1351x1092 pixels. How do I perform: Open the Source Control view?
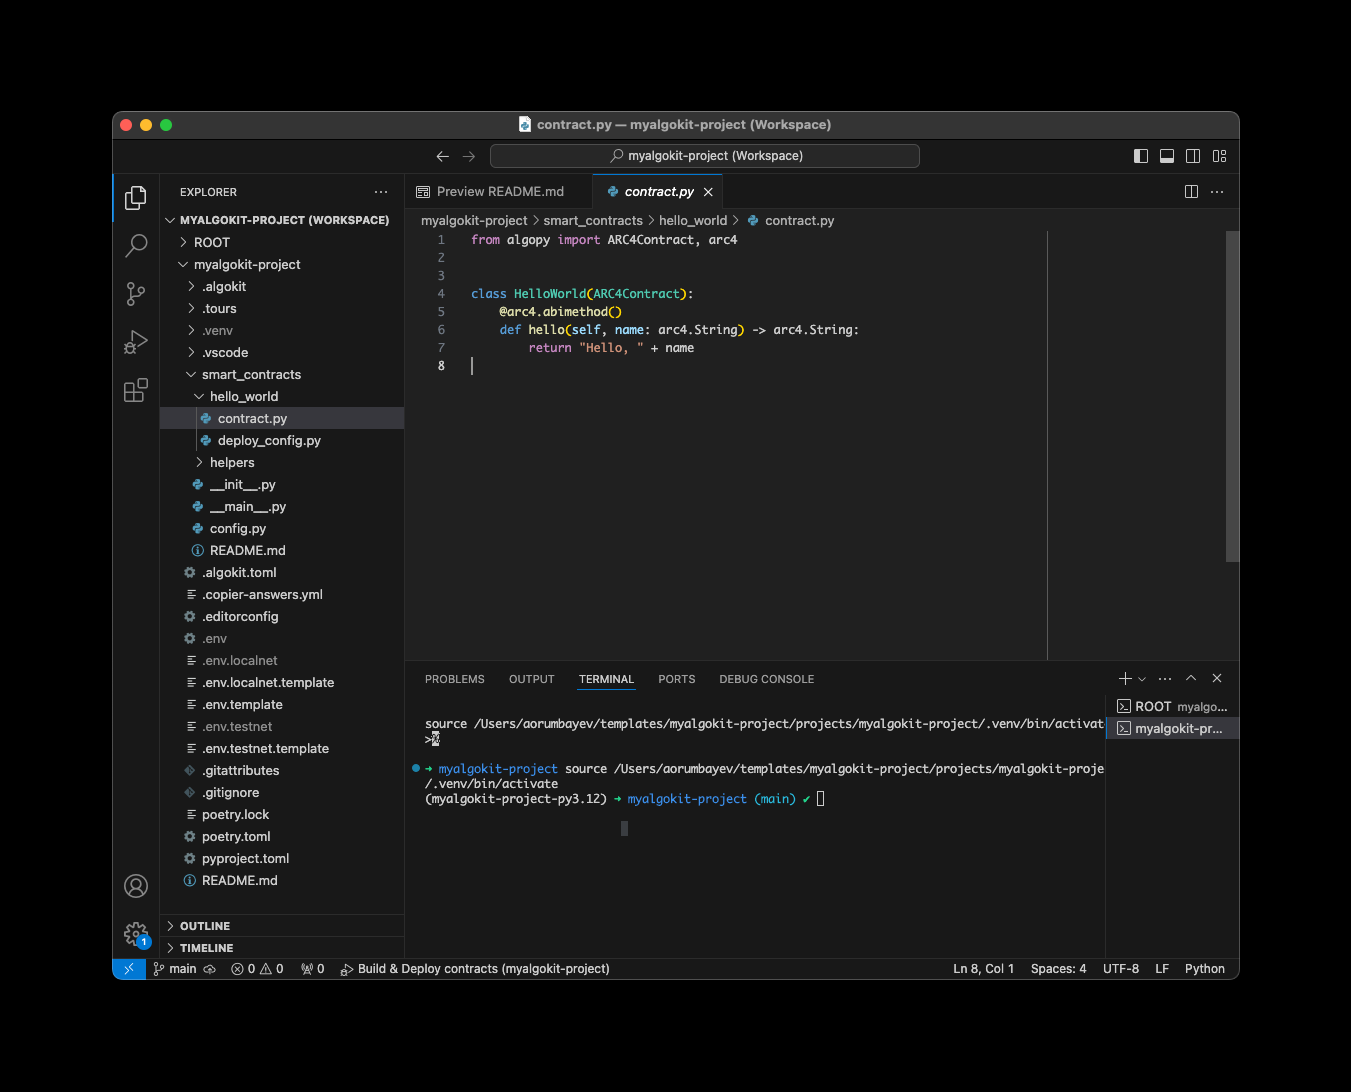[136, 294]
